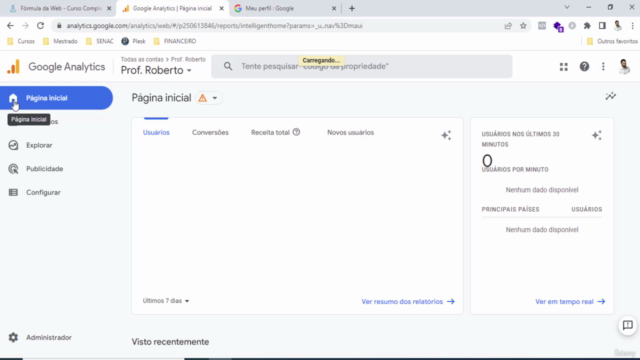Open the Insights sparkline icon
The height and width of the screenshot is (360, 640).
pyautogui.click(x=611, y=96)
